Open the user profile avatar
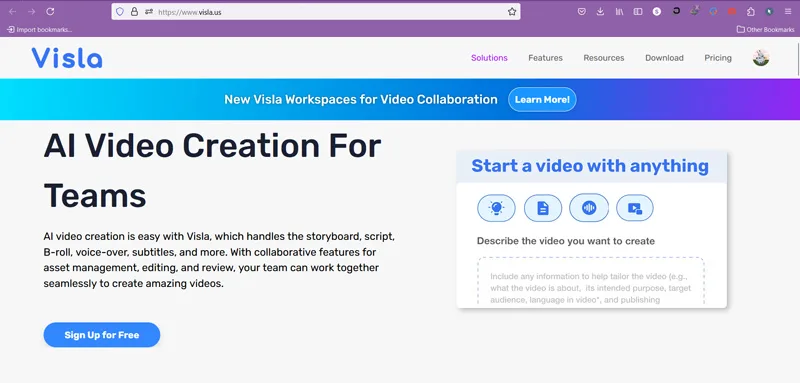This screenshot has width=800, height=383. [761, 58]
